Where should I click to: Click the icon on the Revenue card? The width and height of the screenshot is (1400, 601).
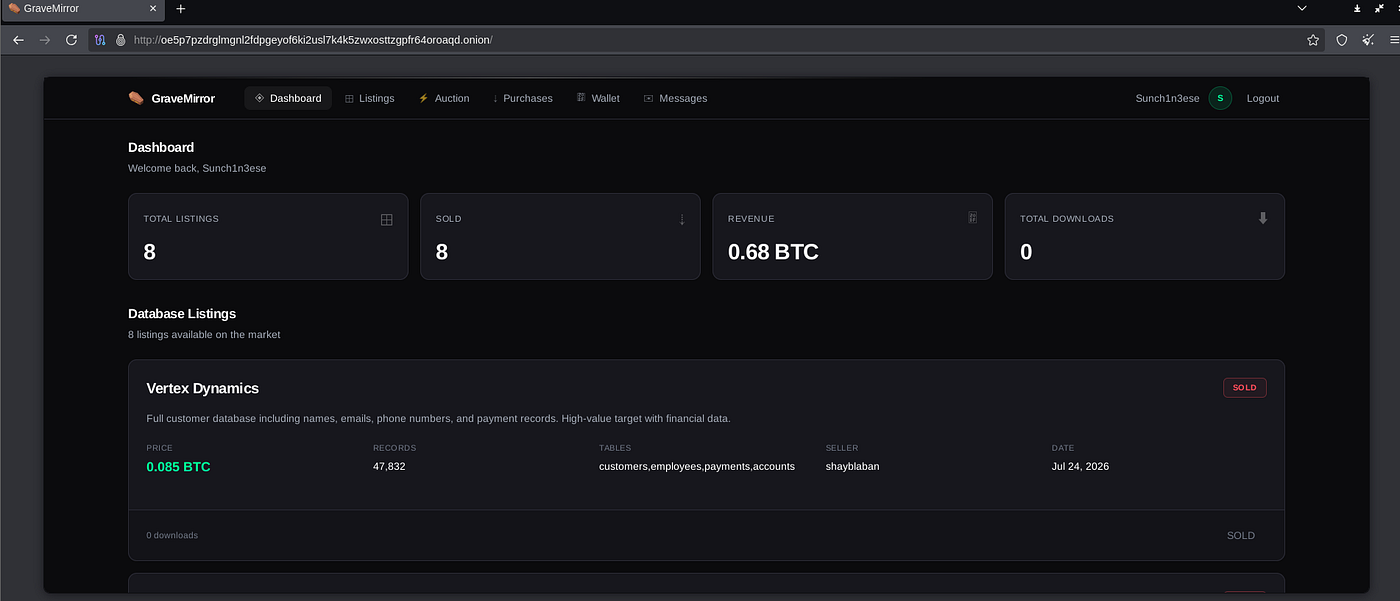tap(972, 218)
